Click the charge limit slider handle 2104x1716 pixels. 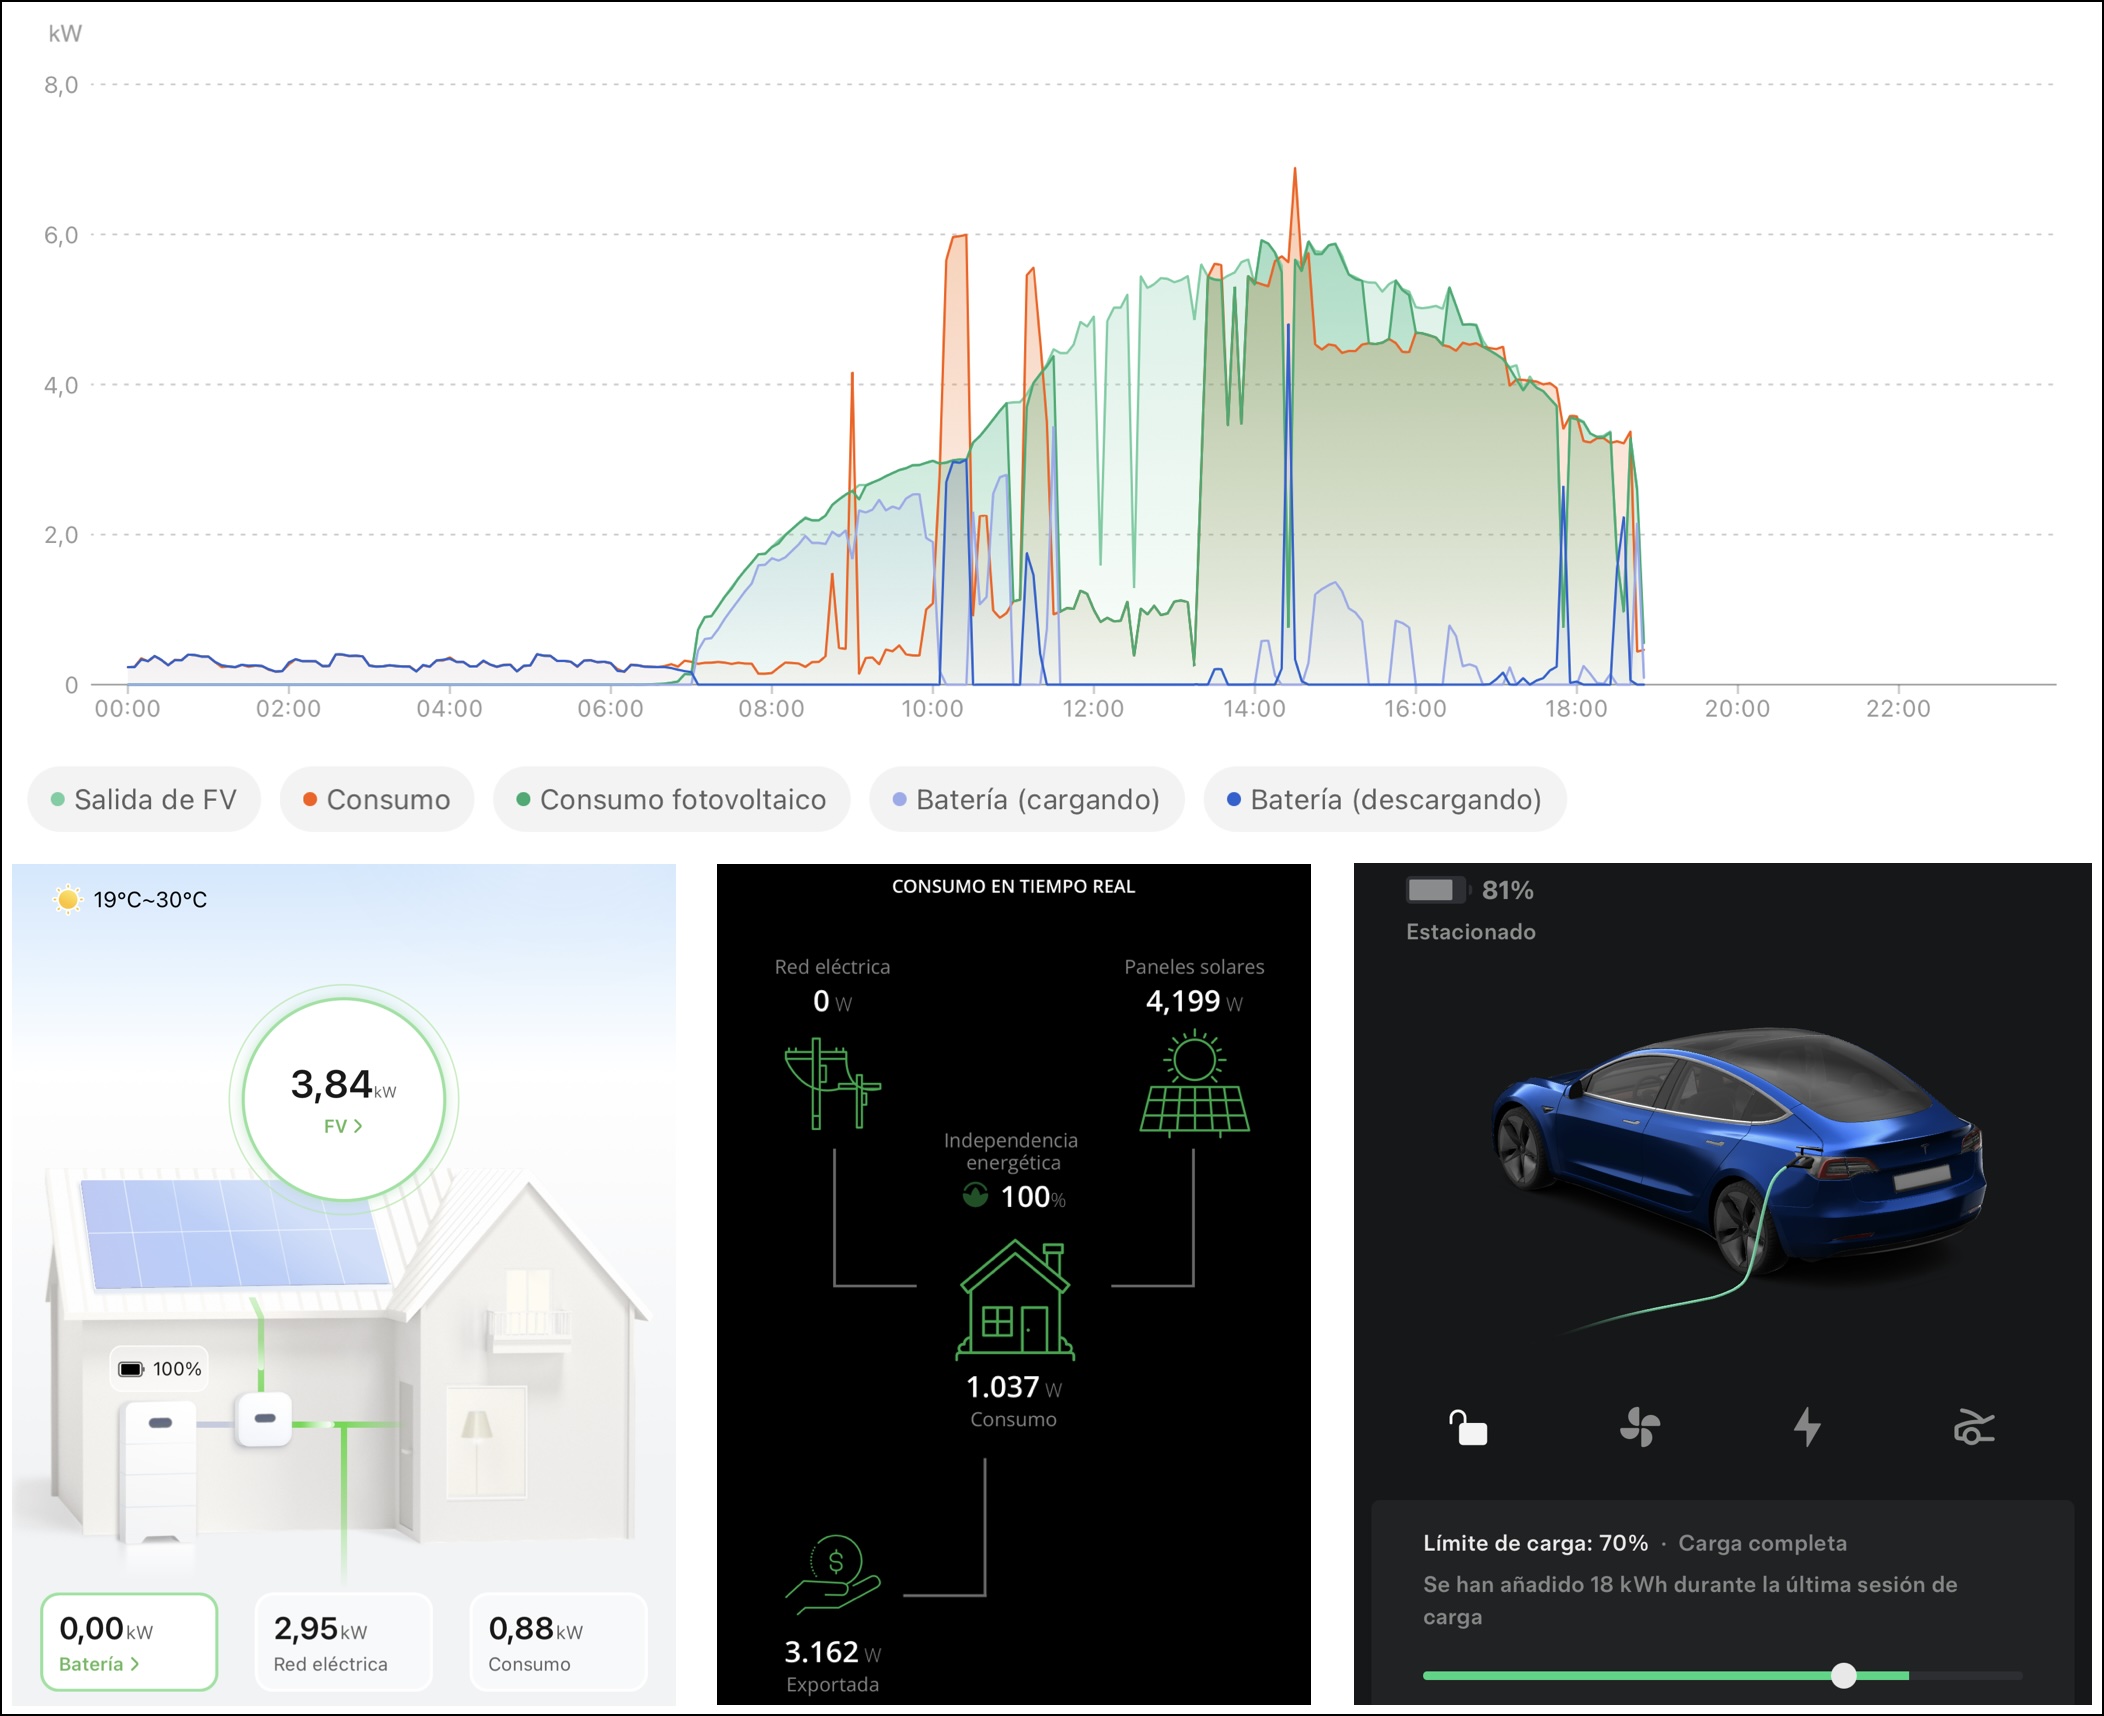[x=1843, y=1675]
